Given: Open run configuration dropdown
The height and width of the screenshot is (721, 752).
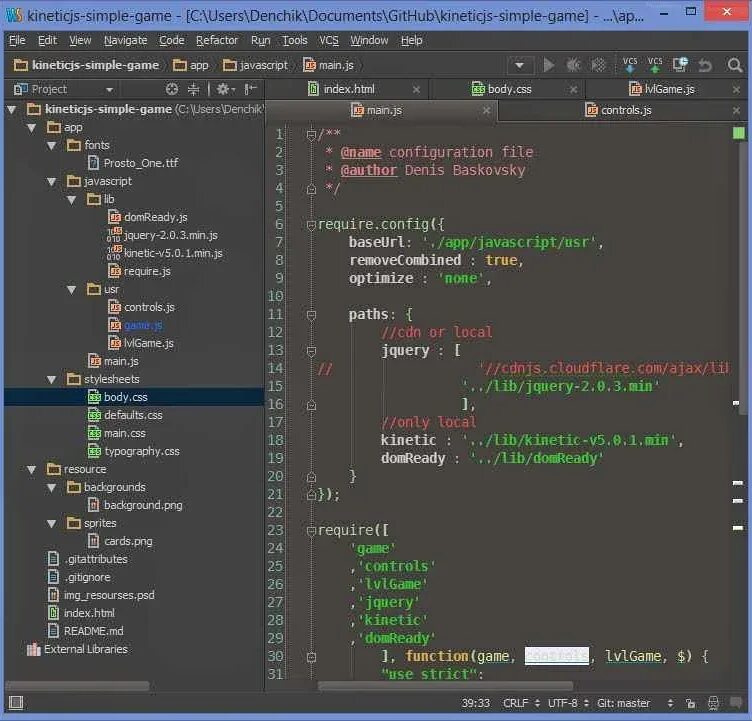Looking at the screenshot, I should pyautogui.click(x=519, y=65).
